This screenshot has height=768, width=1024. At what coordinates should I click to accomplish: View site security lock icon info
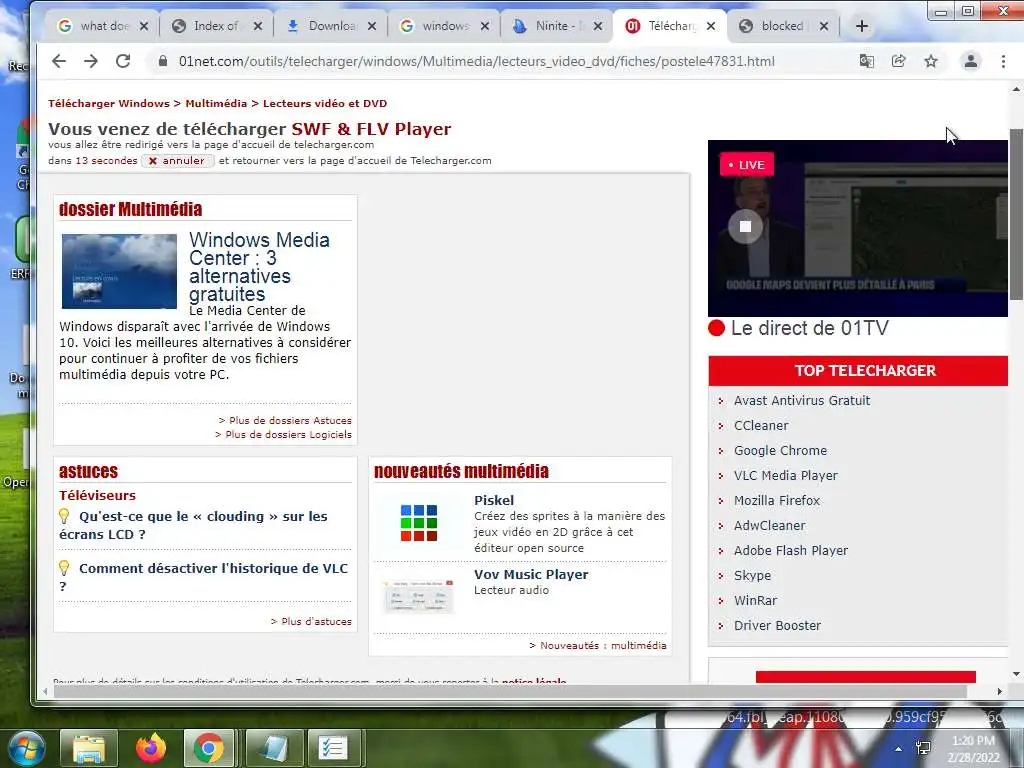[163, 61]
